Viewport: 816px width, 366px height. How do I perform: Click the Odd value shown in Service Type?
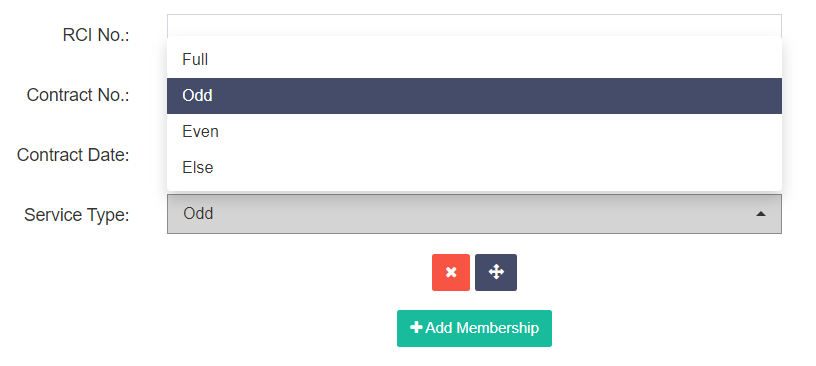coord(198,214)
